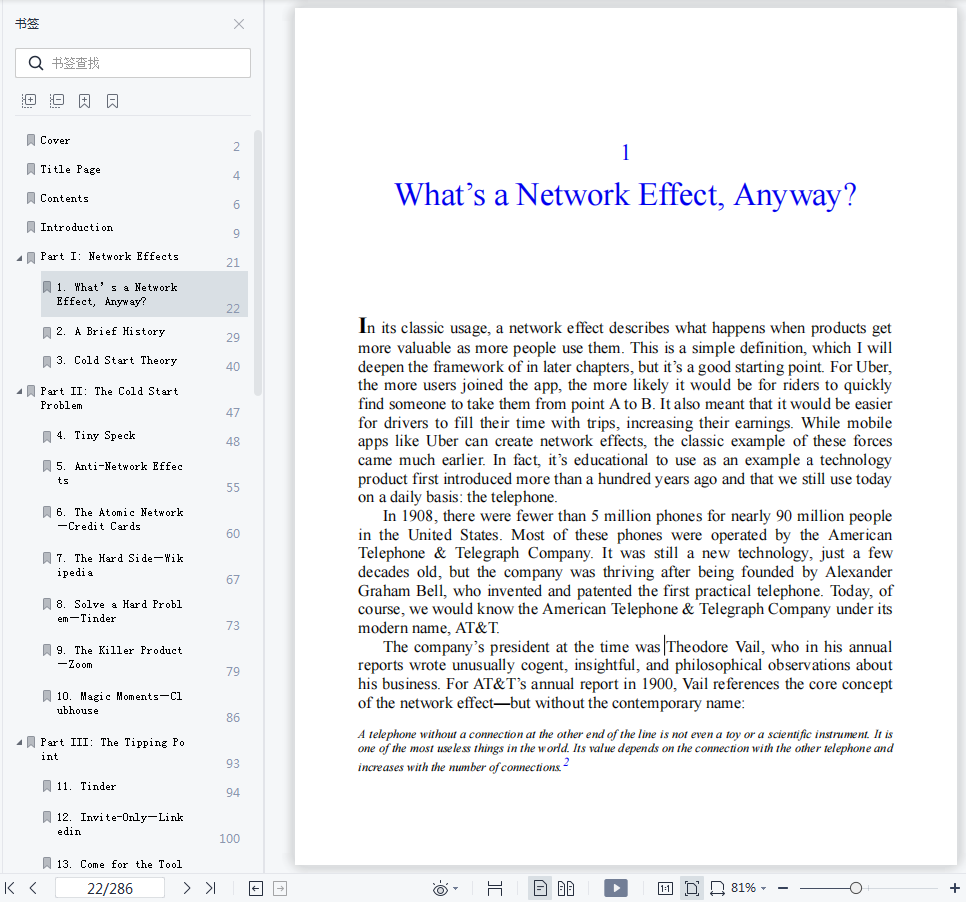
Task: Click the bookmark icon beside Cover
Action: point(31,140)
